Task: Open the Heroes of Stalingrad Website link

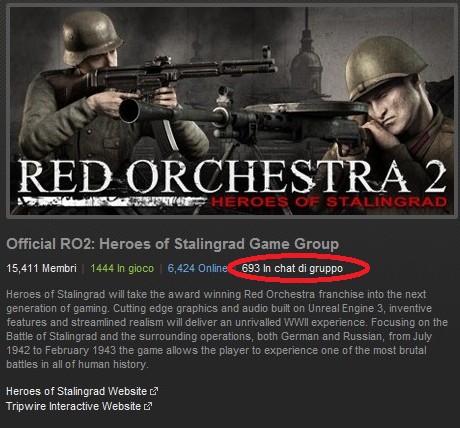Action: click(76, 391)
